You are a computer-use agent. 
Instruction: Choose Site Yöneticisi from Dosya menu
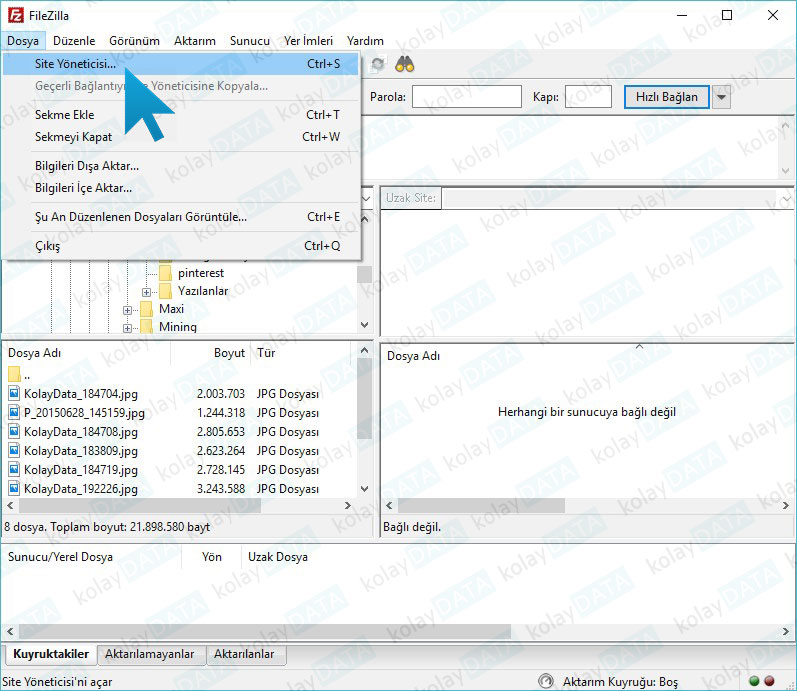(x=75, y=63)
